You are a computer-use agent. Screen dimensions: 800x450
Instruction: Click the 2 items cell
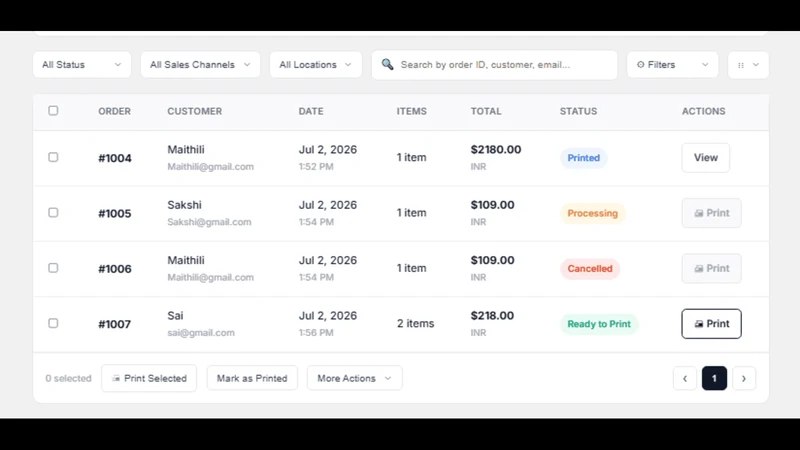pos(416,323)
